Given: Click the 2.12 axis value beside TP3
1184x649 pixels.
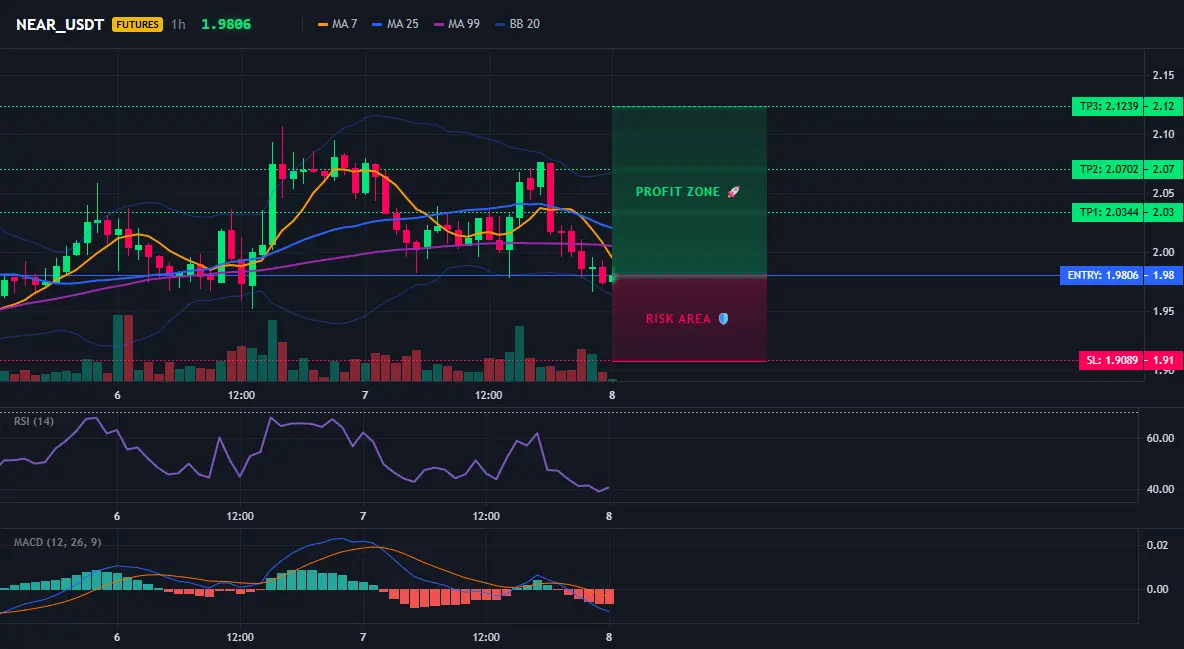Looking at the screenshot, I should coord(1162,107).
